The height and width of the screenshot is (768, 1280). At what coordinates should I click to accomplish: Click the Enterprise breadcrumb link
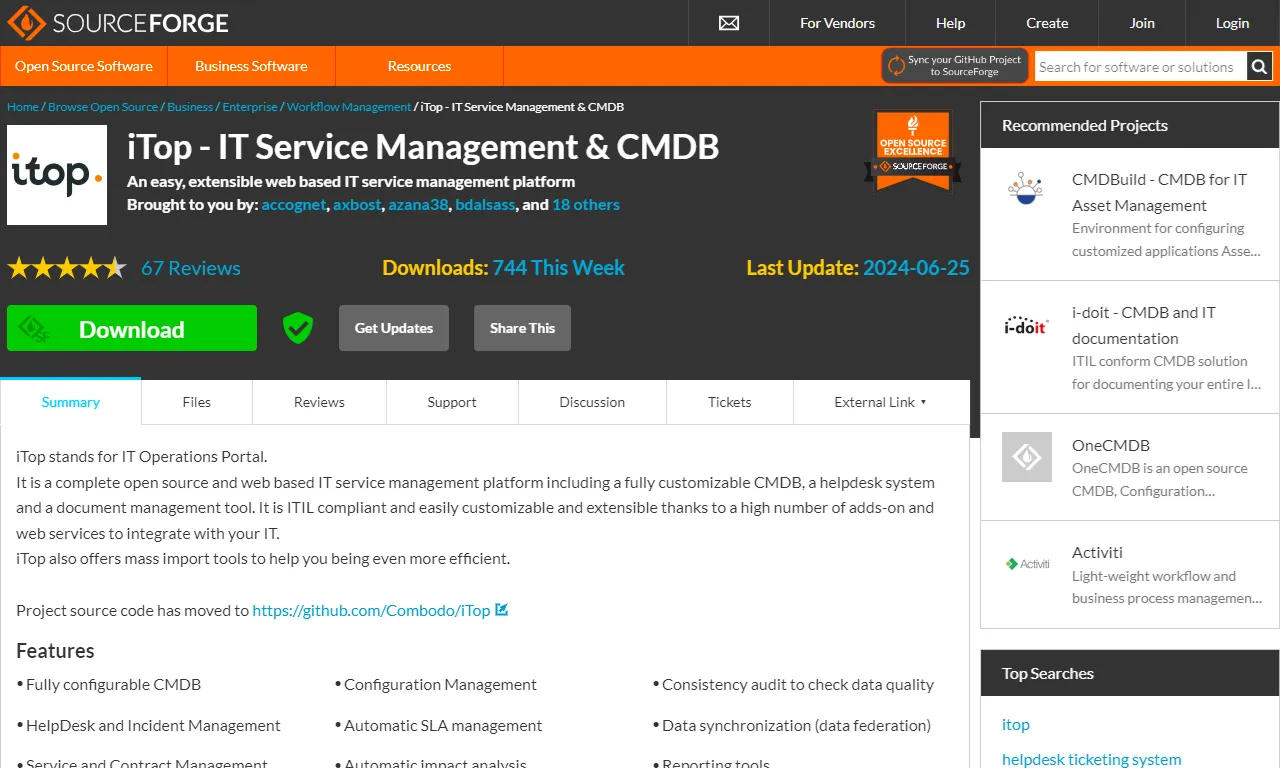(x=250, y=107)
